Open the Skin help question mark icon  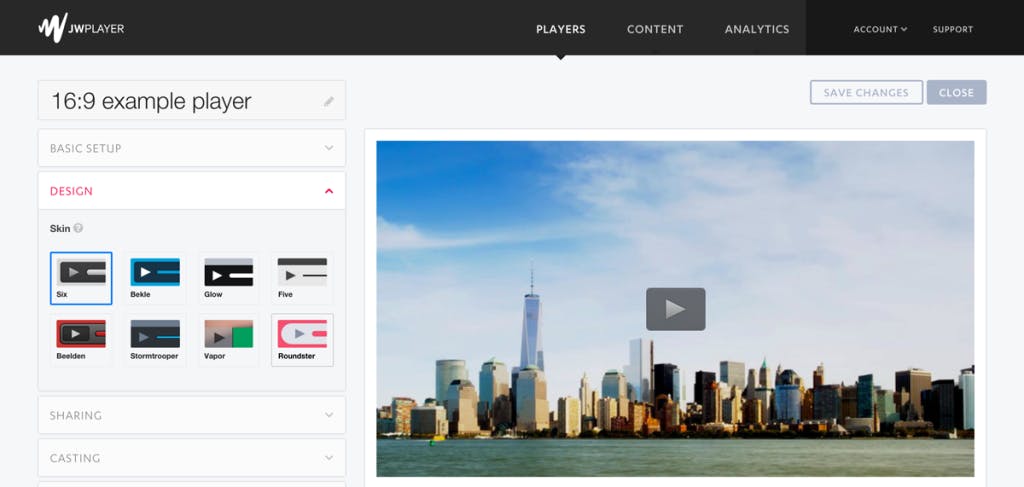[x=78, y=228]
